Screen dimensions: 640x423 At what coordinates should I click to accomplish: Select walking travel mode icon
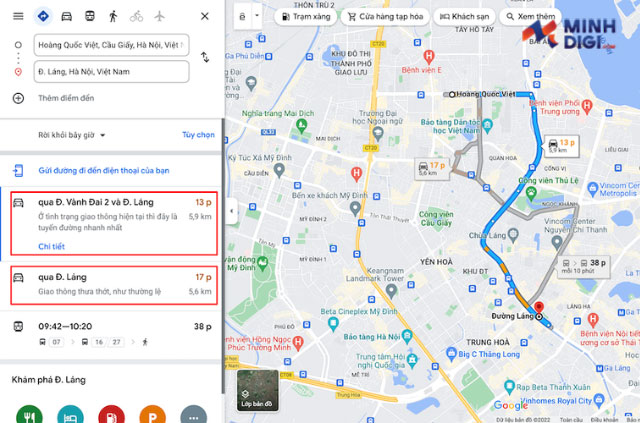pyautogui.click(x=113, y=16)
